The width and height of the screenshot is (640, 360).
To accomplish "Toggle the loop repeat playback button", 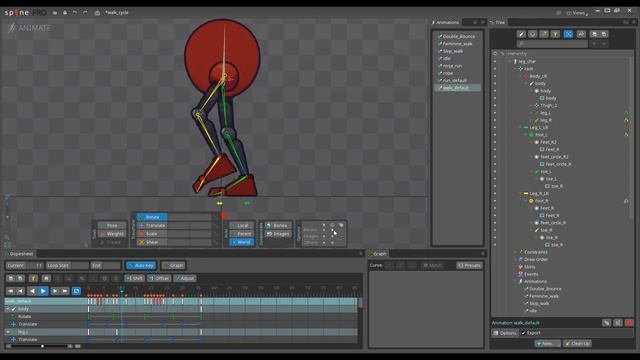I will tap(76, 291).
